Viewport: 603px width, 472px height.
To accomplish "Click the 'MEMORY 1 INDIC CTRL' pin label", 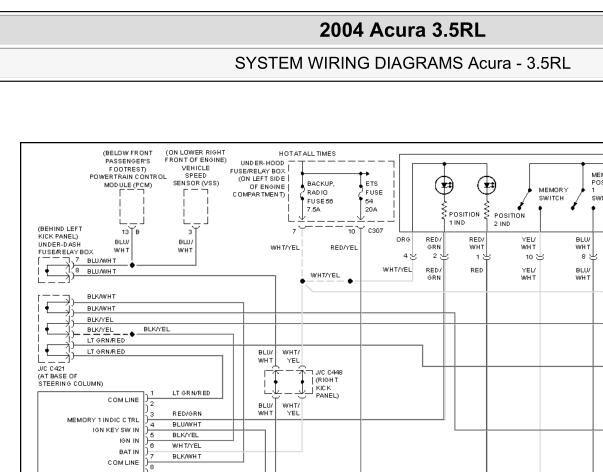I will (x=103, y=420).
